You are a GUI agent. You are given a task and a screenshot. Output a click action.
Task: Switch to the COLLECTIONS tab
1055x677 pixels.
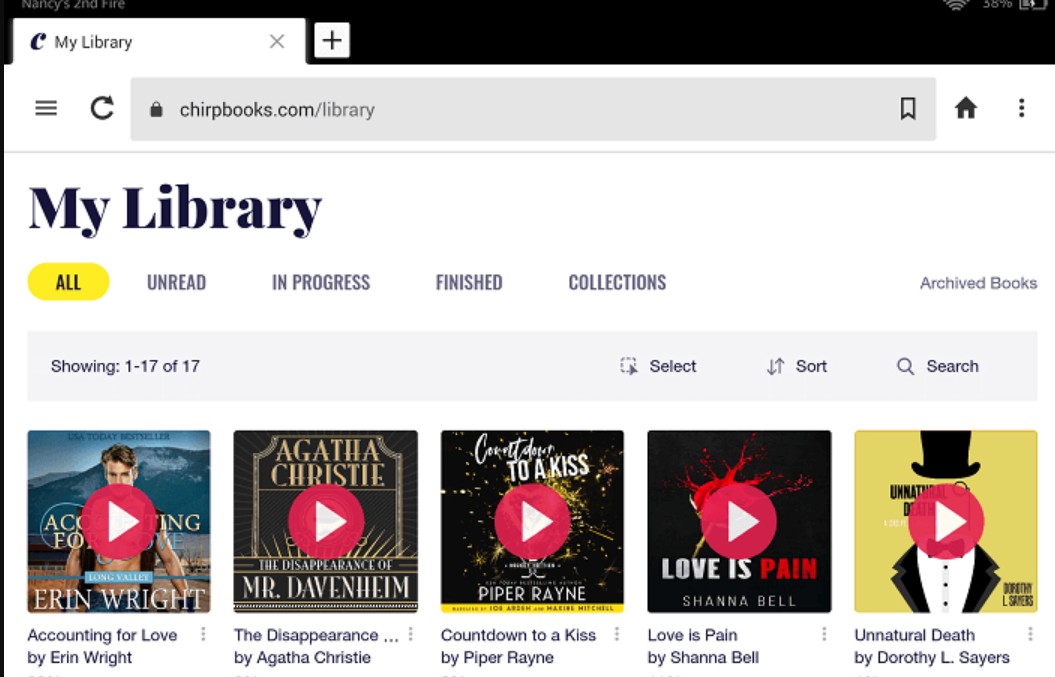(616, 282)
